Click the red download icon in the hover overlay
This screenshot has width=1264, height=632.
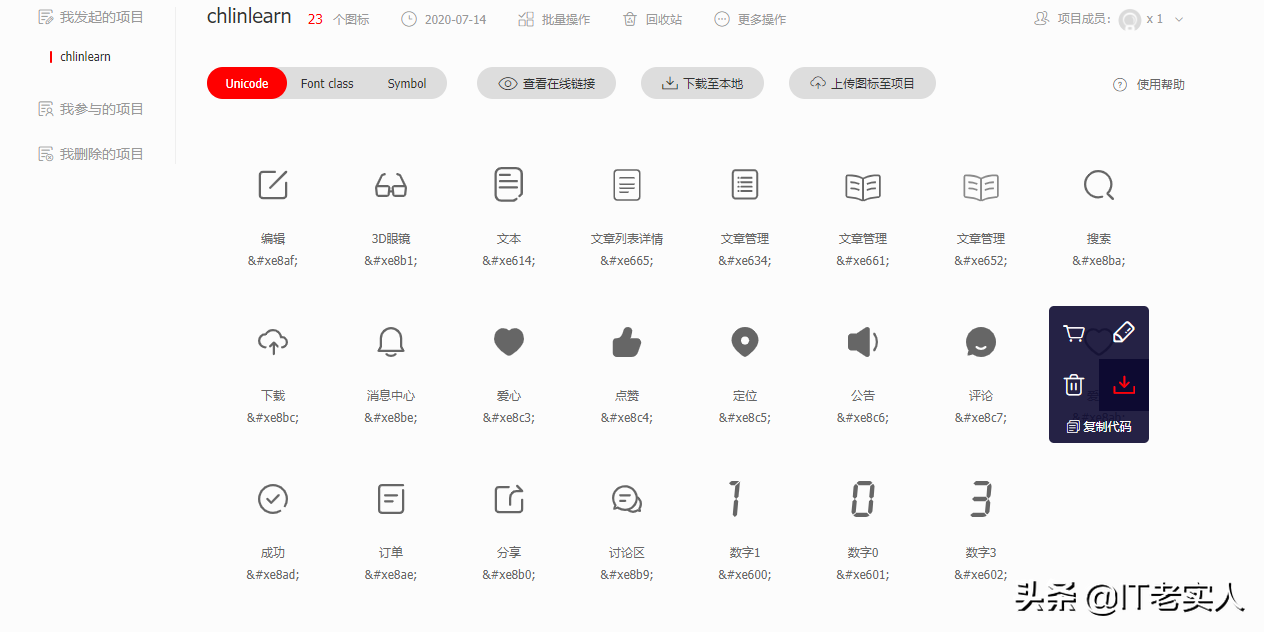[1123, 384]
